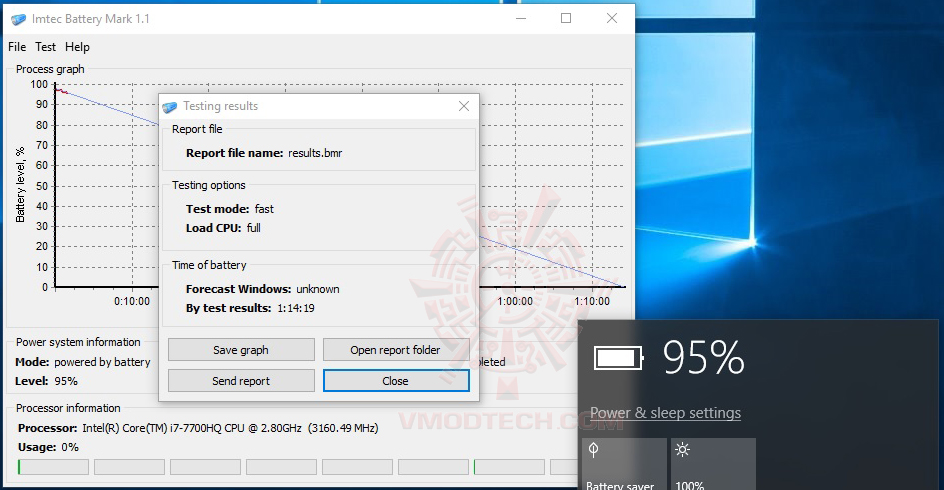Click the '0:10:00' graph axis label
944x490 pixels.
[x=132, y=301]
